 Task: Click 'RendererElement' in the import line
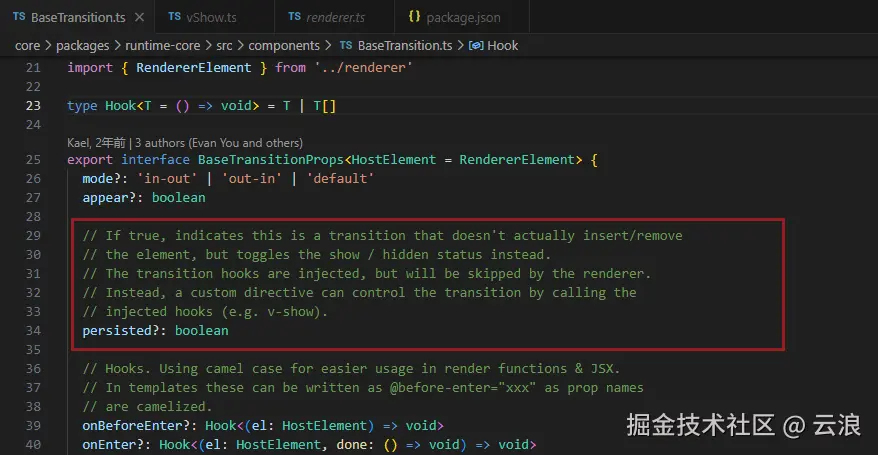[194, 68]
